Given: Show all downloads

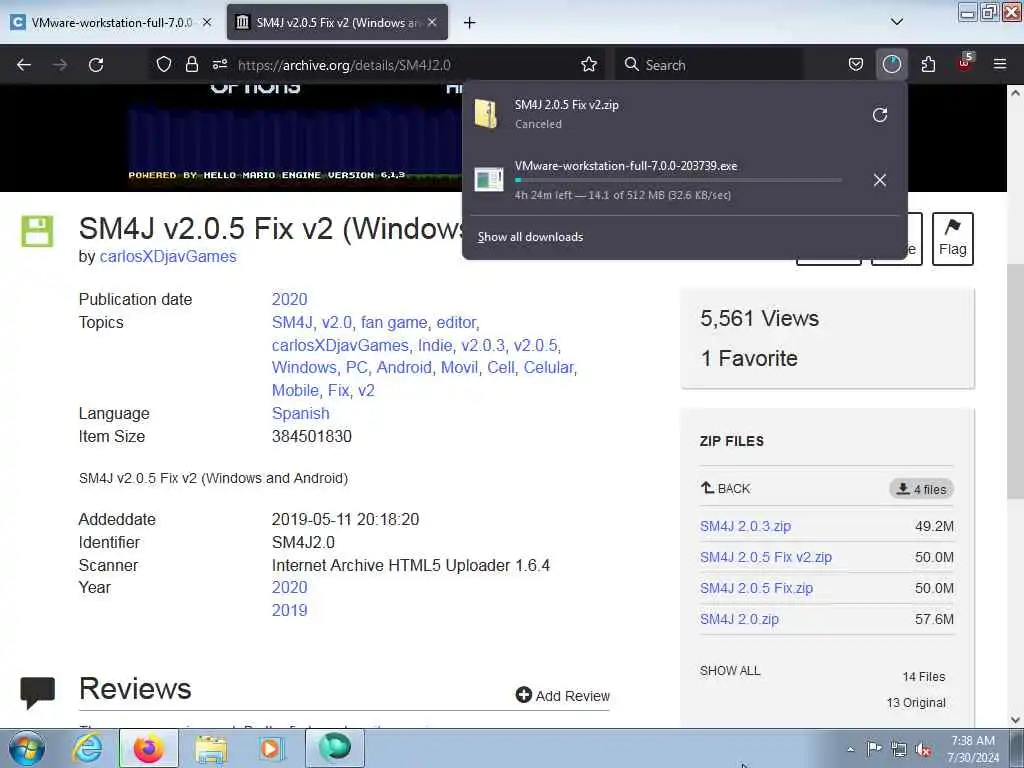Looking at the screenshot, I should (530, 236).
